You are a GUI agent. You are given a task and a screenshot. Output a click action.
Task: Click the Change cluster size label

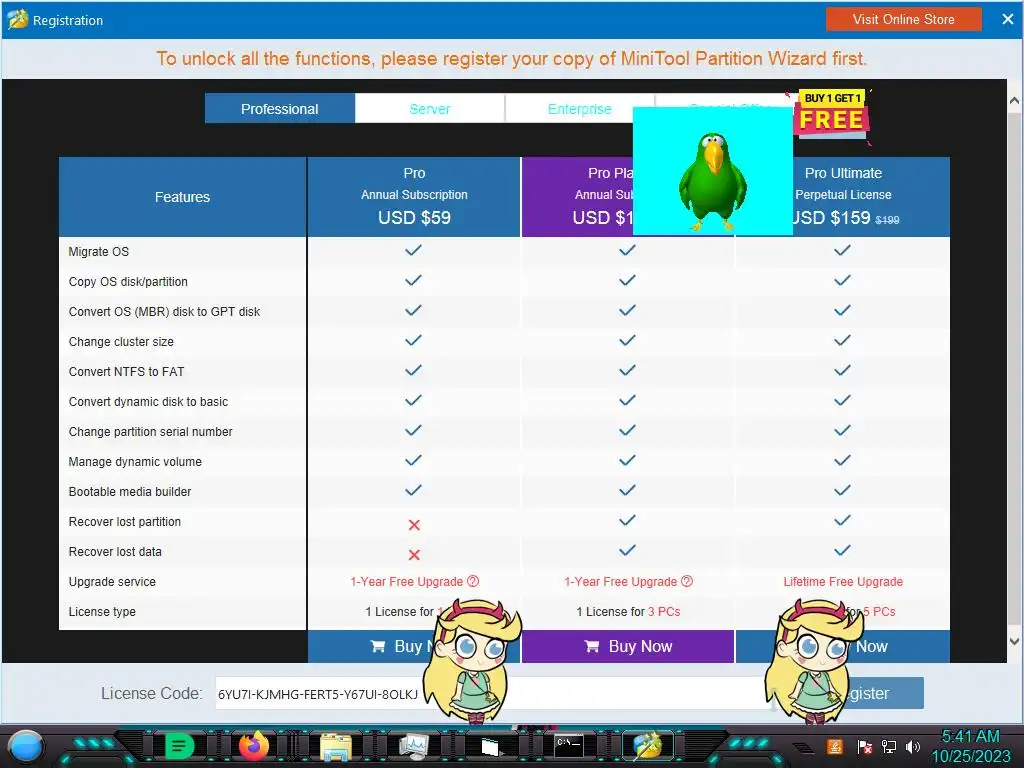point(121,342)
